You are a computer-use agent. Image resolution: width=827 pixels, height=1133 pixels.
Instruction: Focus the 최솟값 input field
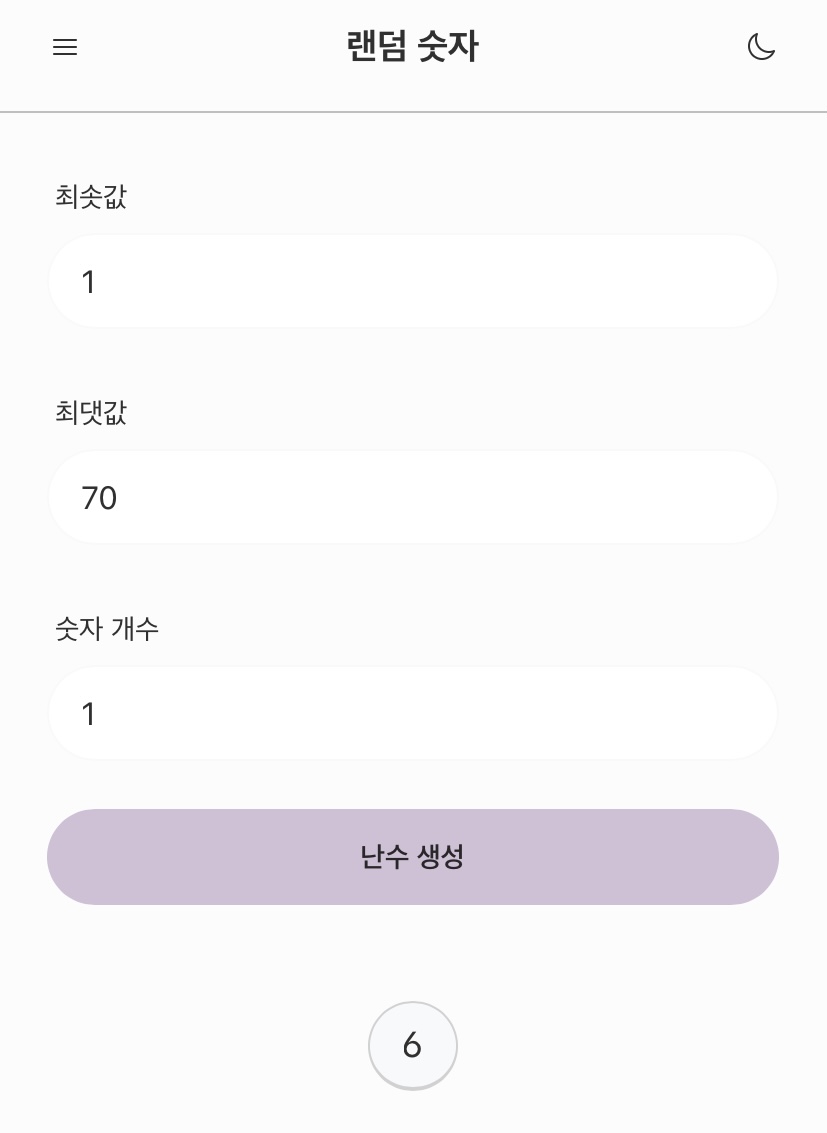point(413,282)
